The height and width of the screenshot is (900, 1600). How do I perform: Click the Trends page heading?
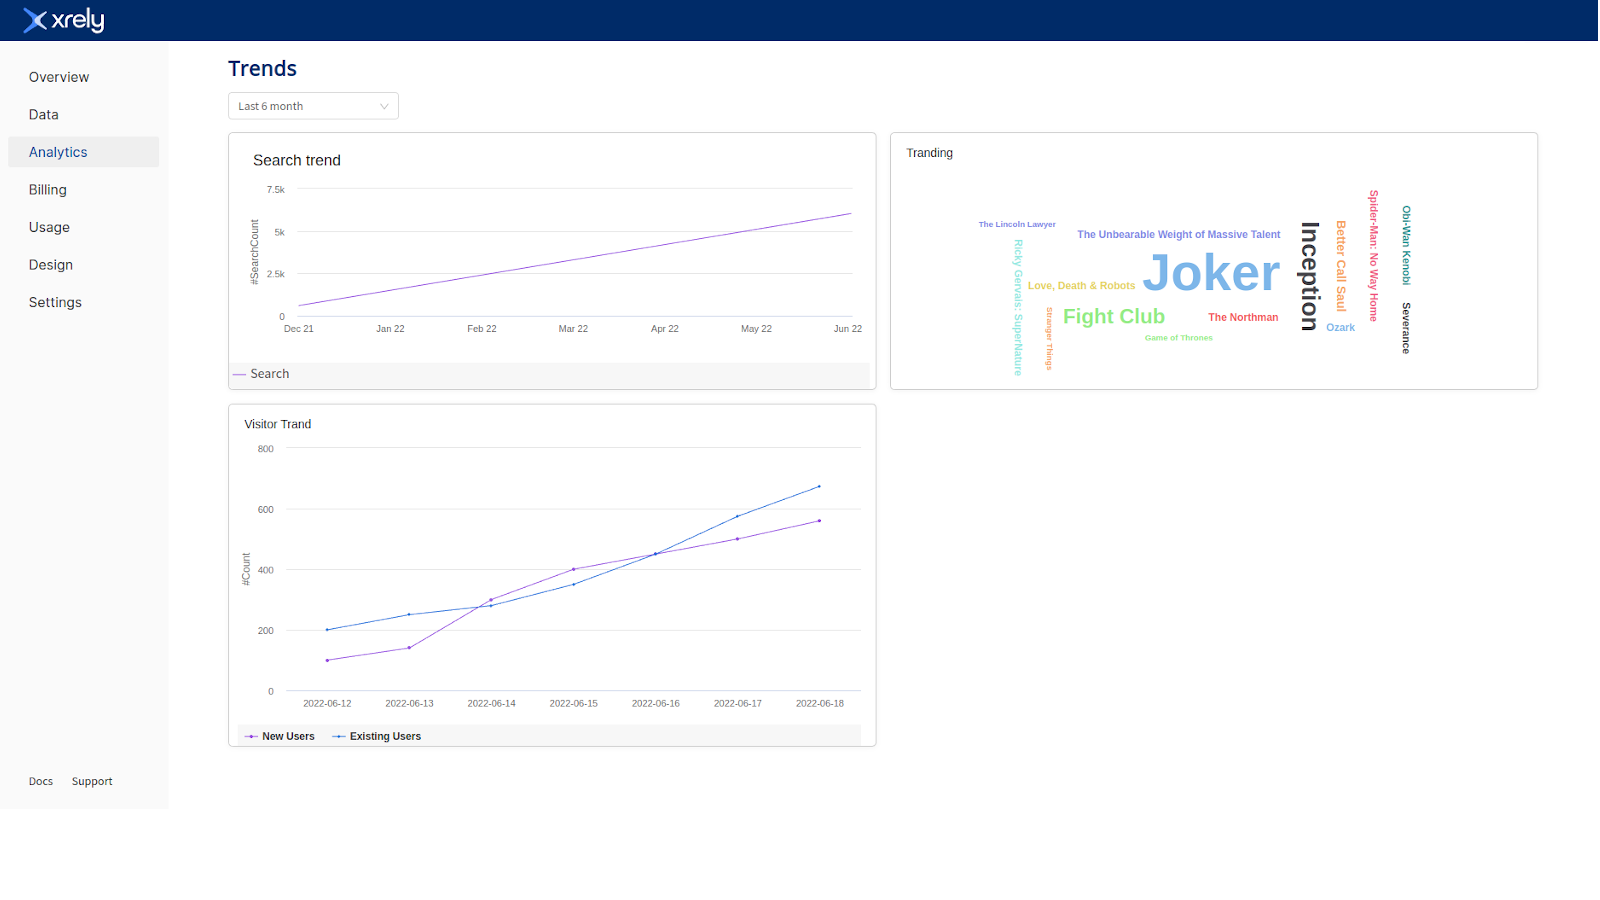pos(262,69)
